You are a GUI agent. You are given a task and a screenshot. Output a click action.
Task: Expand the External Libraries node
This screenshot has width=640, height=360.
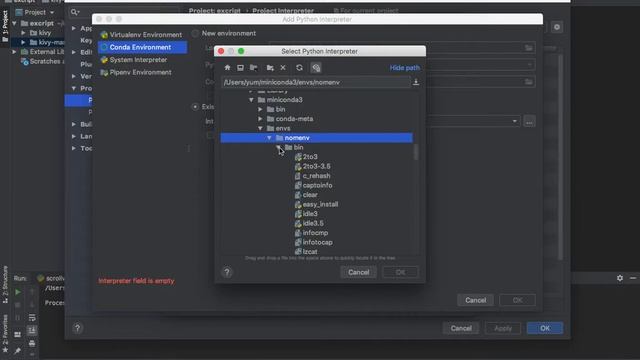(15, 52)
